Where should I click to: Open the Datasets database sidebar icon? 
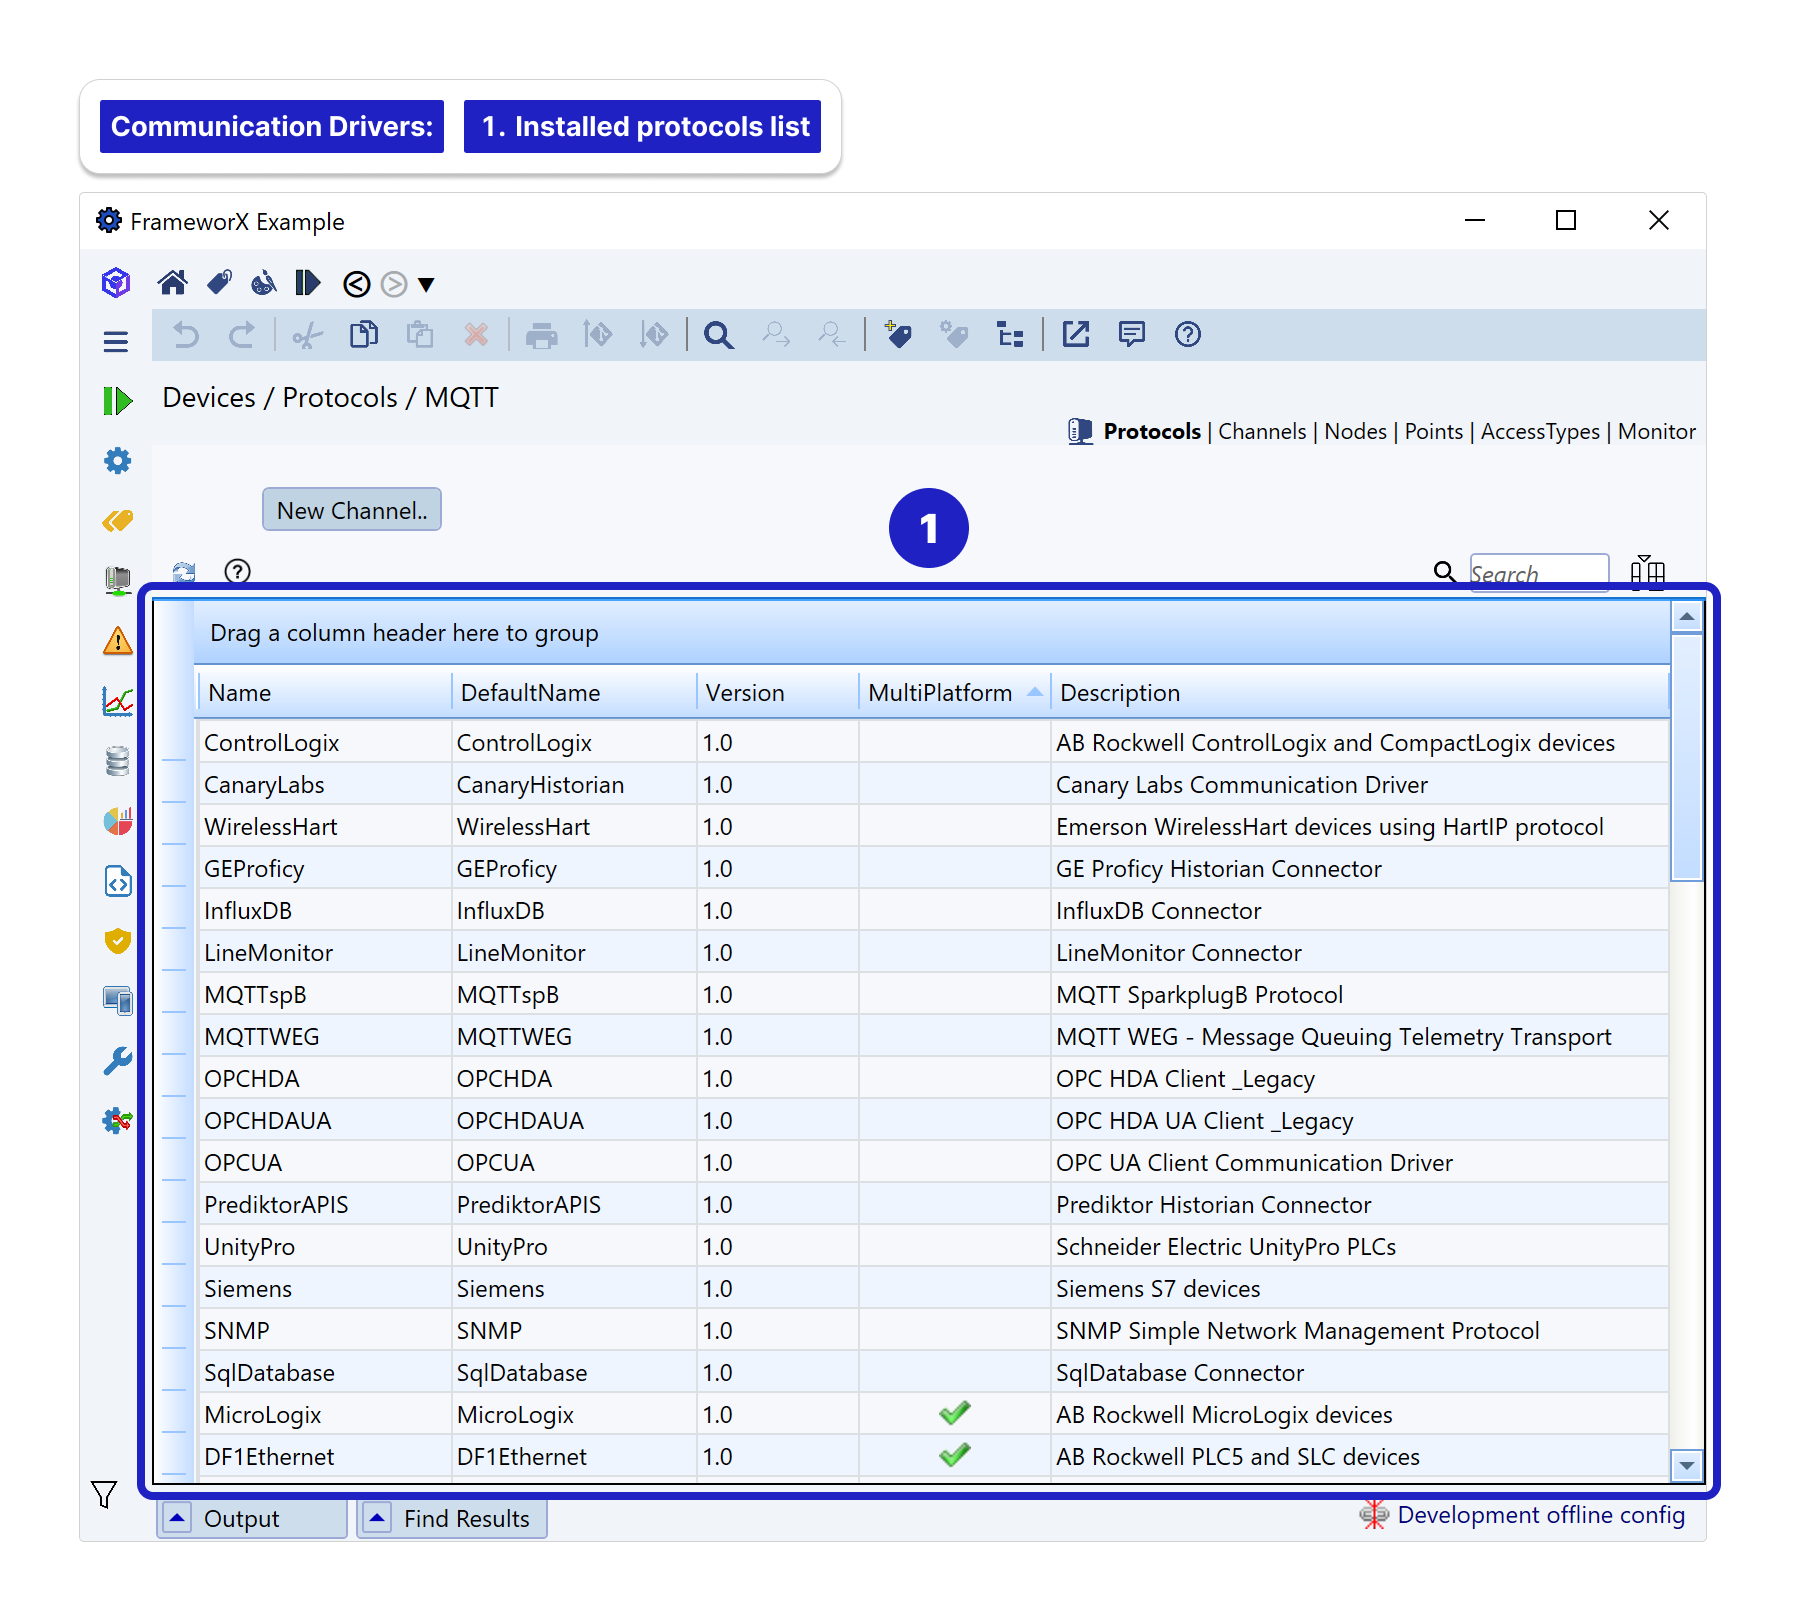[x=118, y=761]
